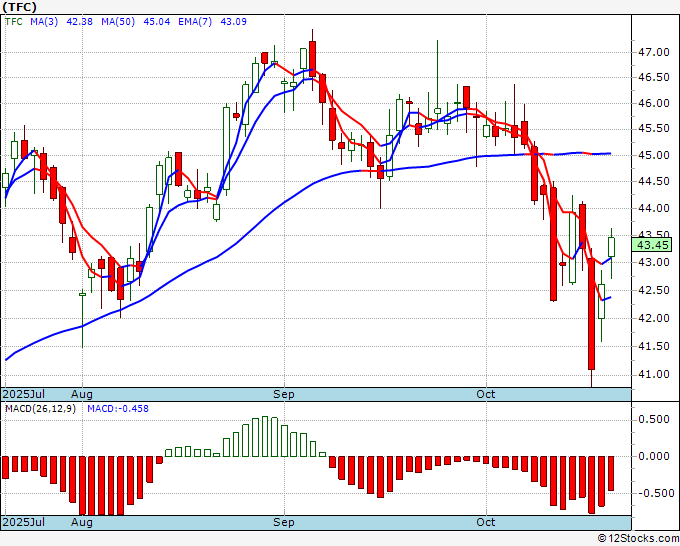Click the tallest green MACD histogram bar
Screen dimensions: 680x546
(265, 436)
